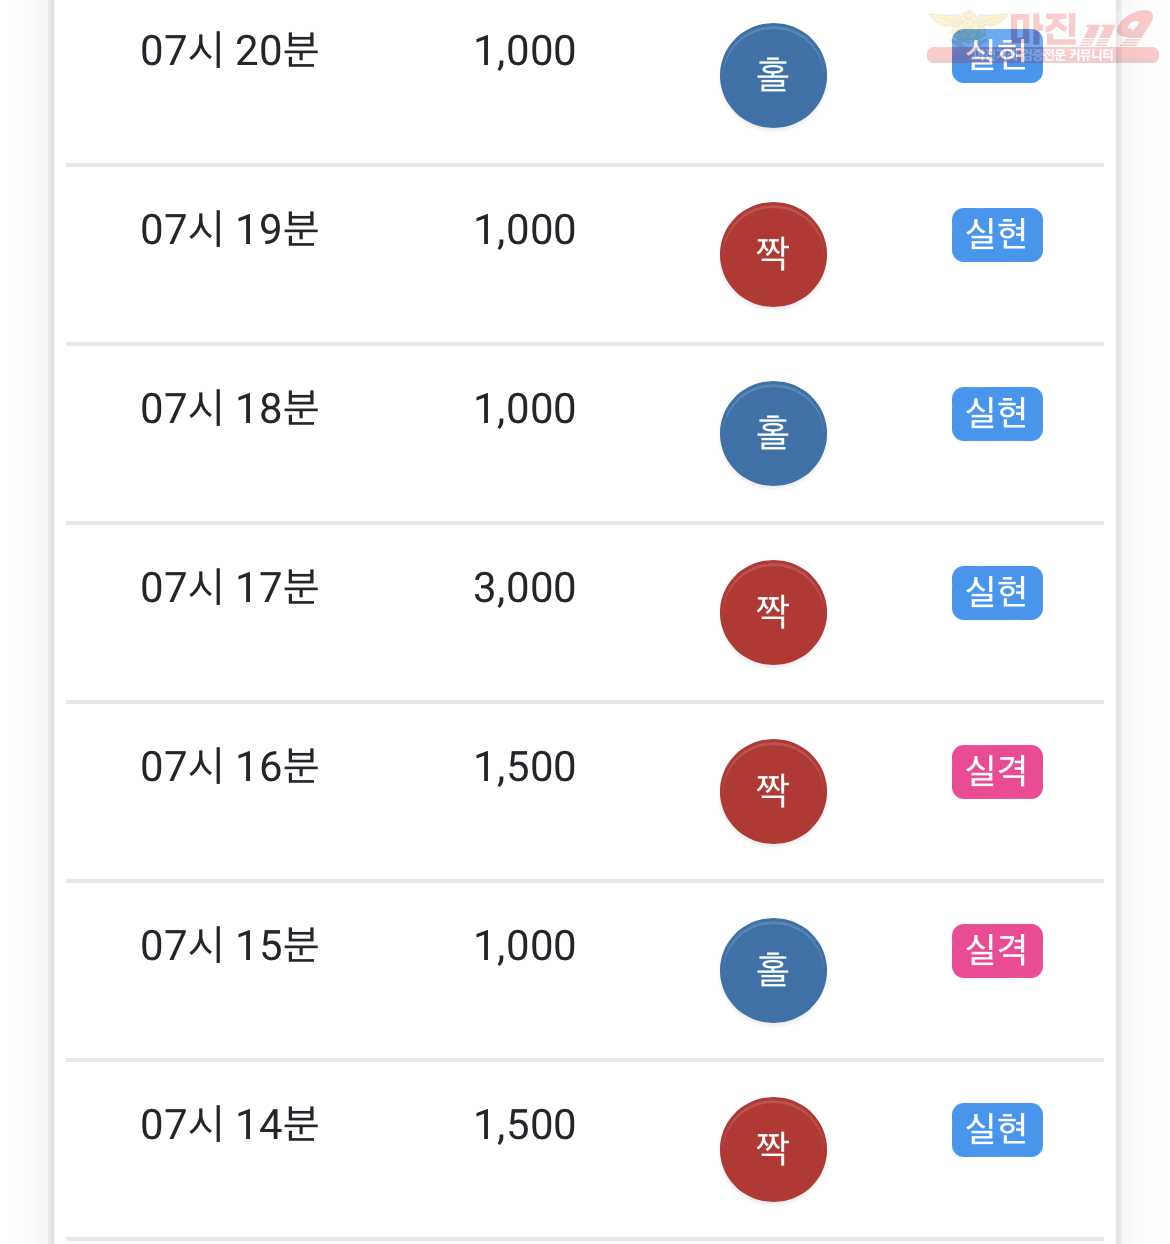The width and height of the screenshot is (1170, 1244).
Task: Click the pink 실격 badge for 07시 15분
Action: tap(997, 951)
